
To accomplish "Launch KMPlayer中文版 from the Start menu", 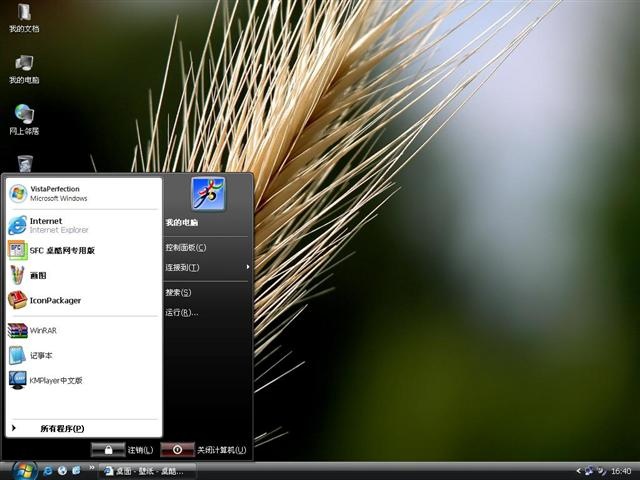I will (x=55, y=380).
